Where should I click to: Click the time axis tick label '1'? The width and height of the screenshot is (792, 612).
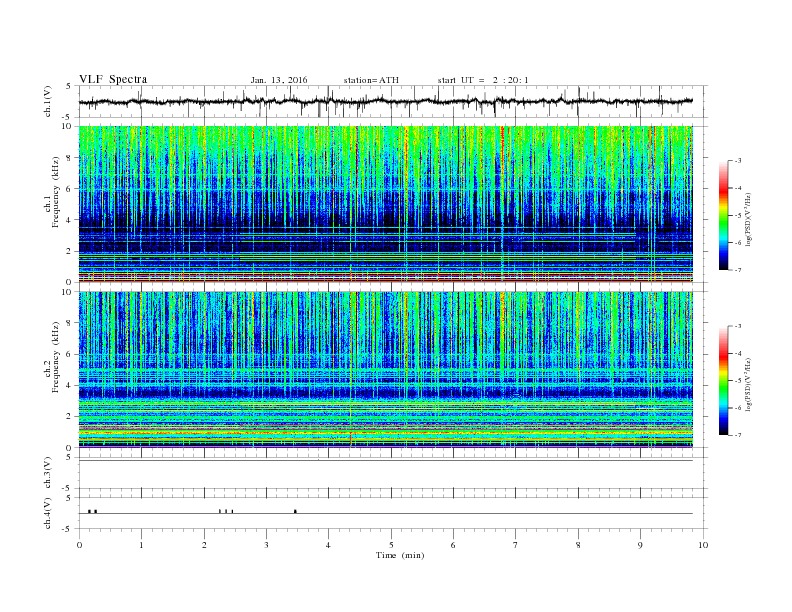click(141, 545)
